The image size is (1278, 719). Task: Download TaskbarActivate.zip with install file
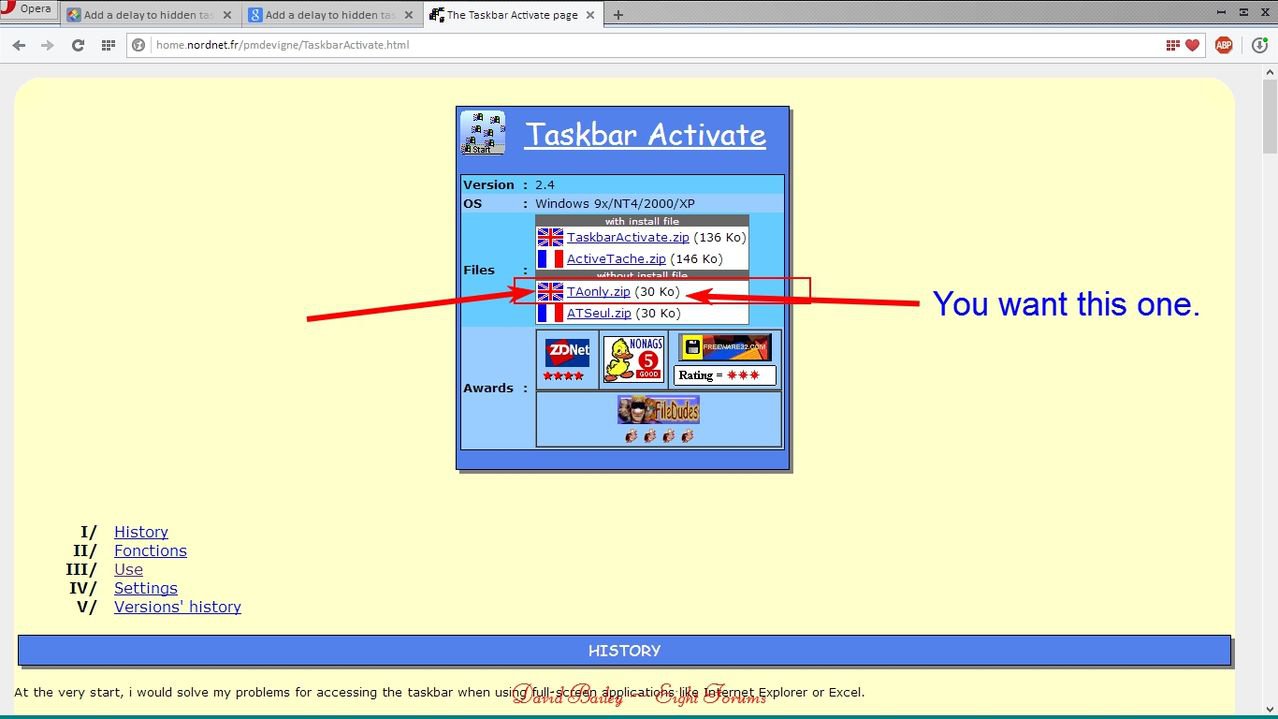[x=627, y=237]
